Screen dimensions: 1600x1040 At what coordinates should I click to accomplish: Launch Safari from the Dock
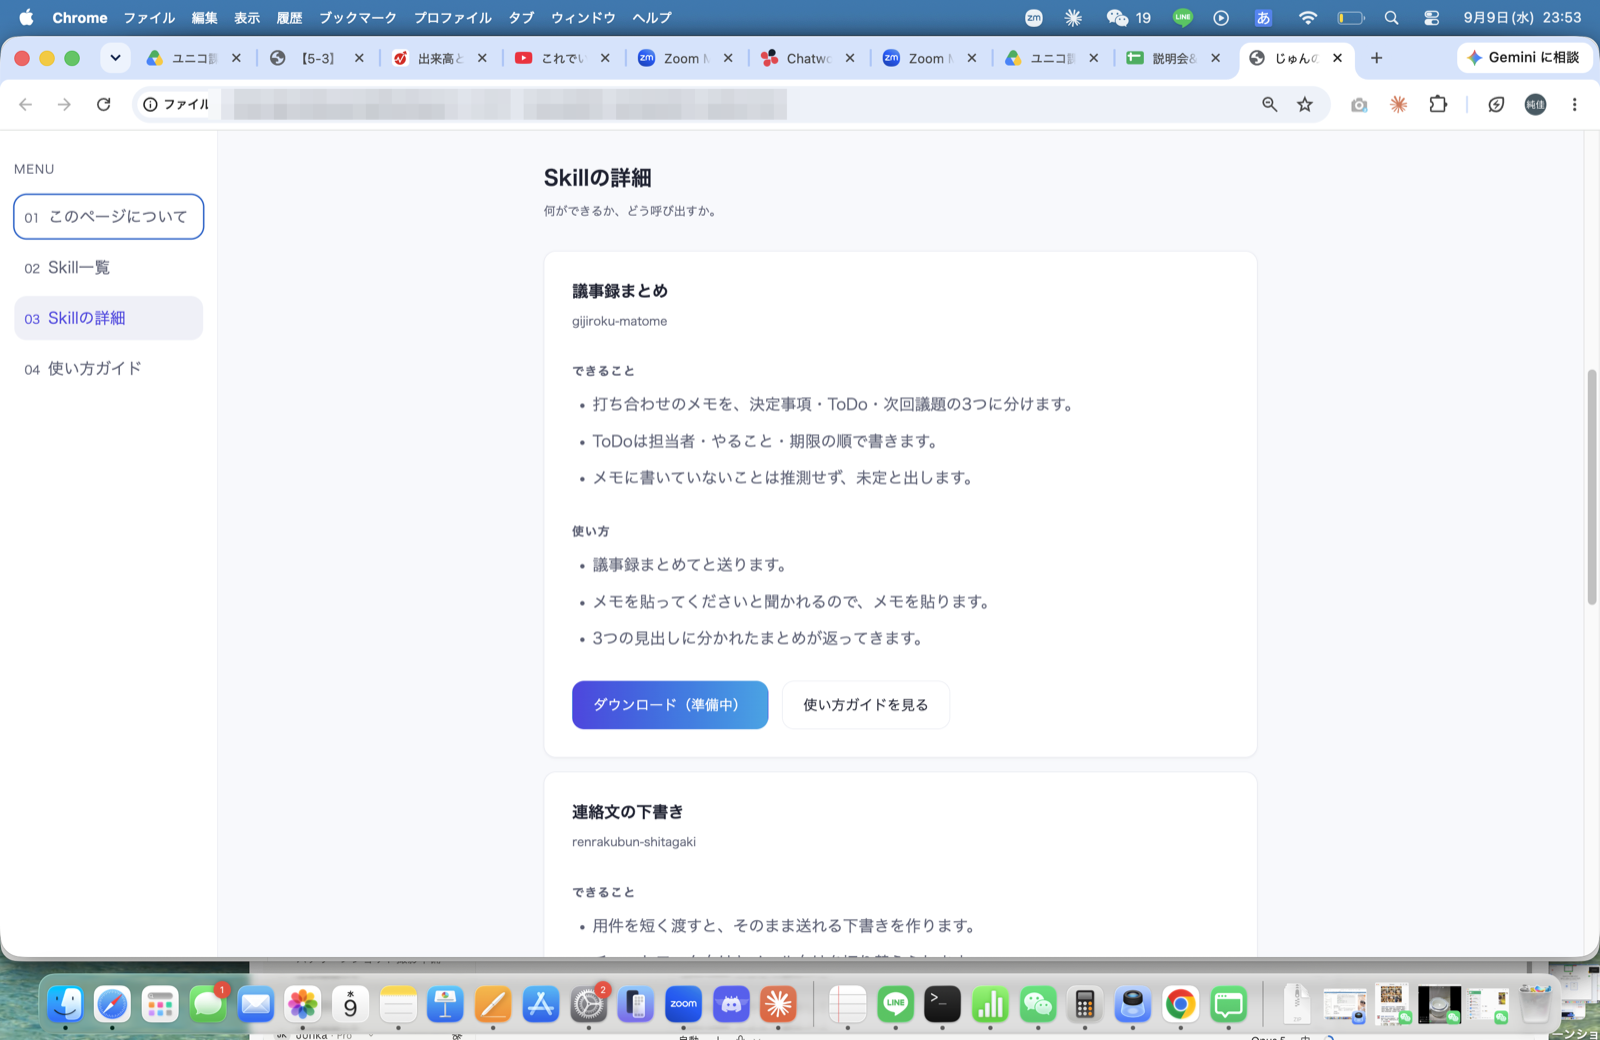[x=112, y=1004]
